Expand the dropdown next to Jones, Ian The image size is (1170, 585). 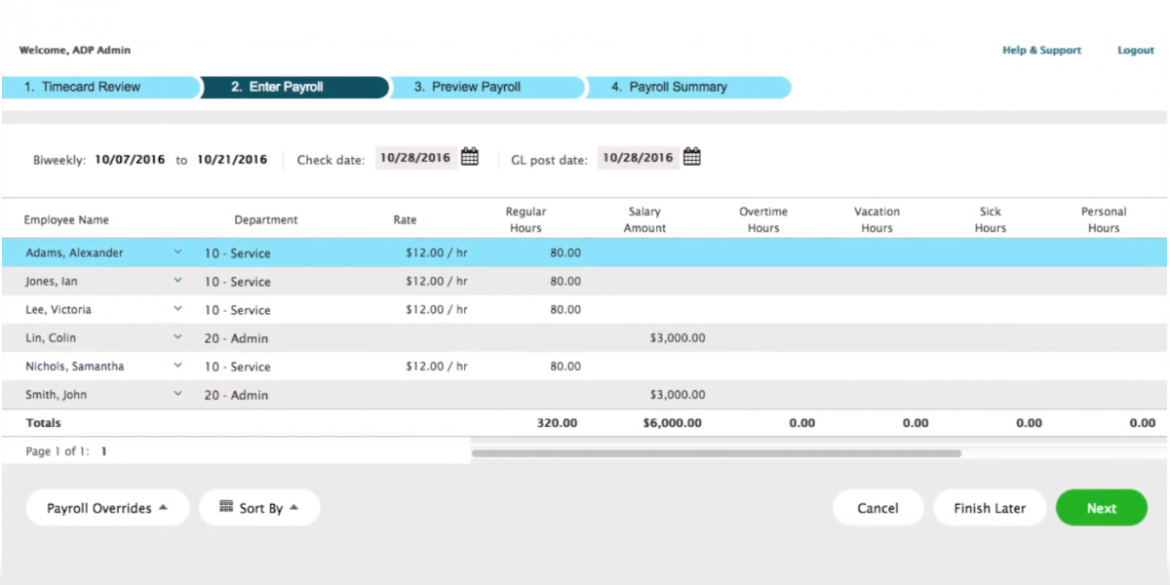tap(177, 281)
